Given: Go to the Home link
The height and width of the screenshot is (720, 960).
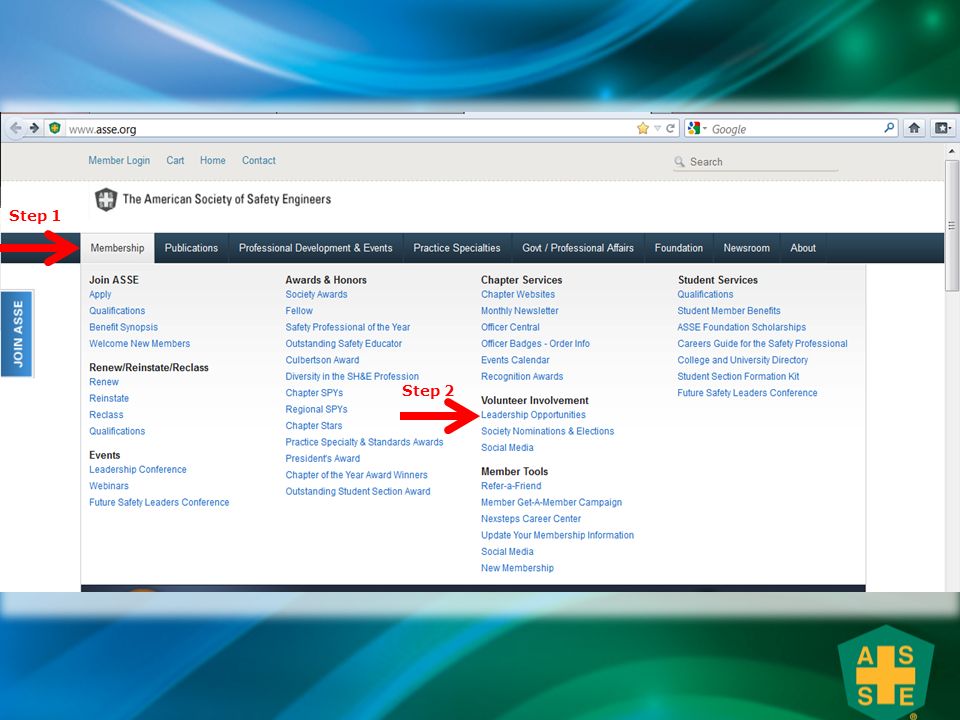Looking at the screenshot, I should click(212, 160).
